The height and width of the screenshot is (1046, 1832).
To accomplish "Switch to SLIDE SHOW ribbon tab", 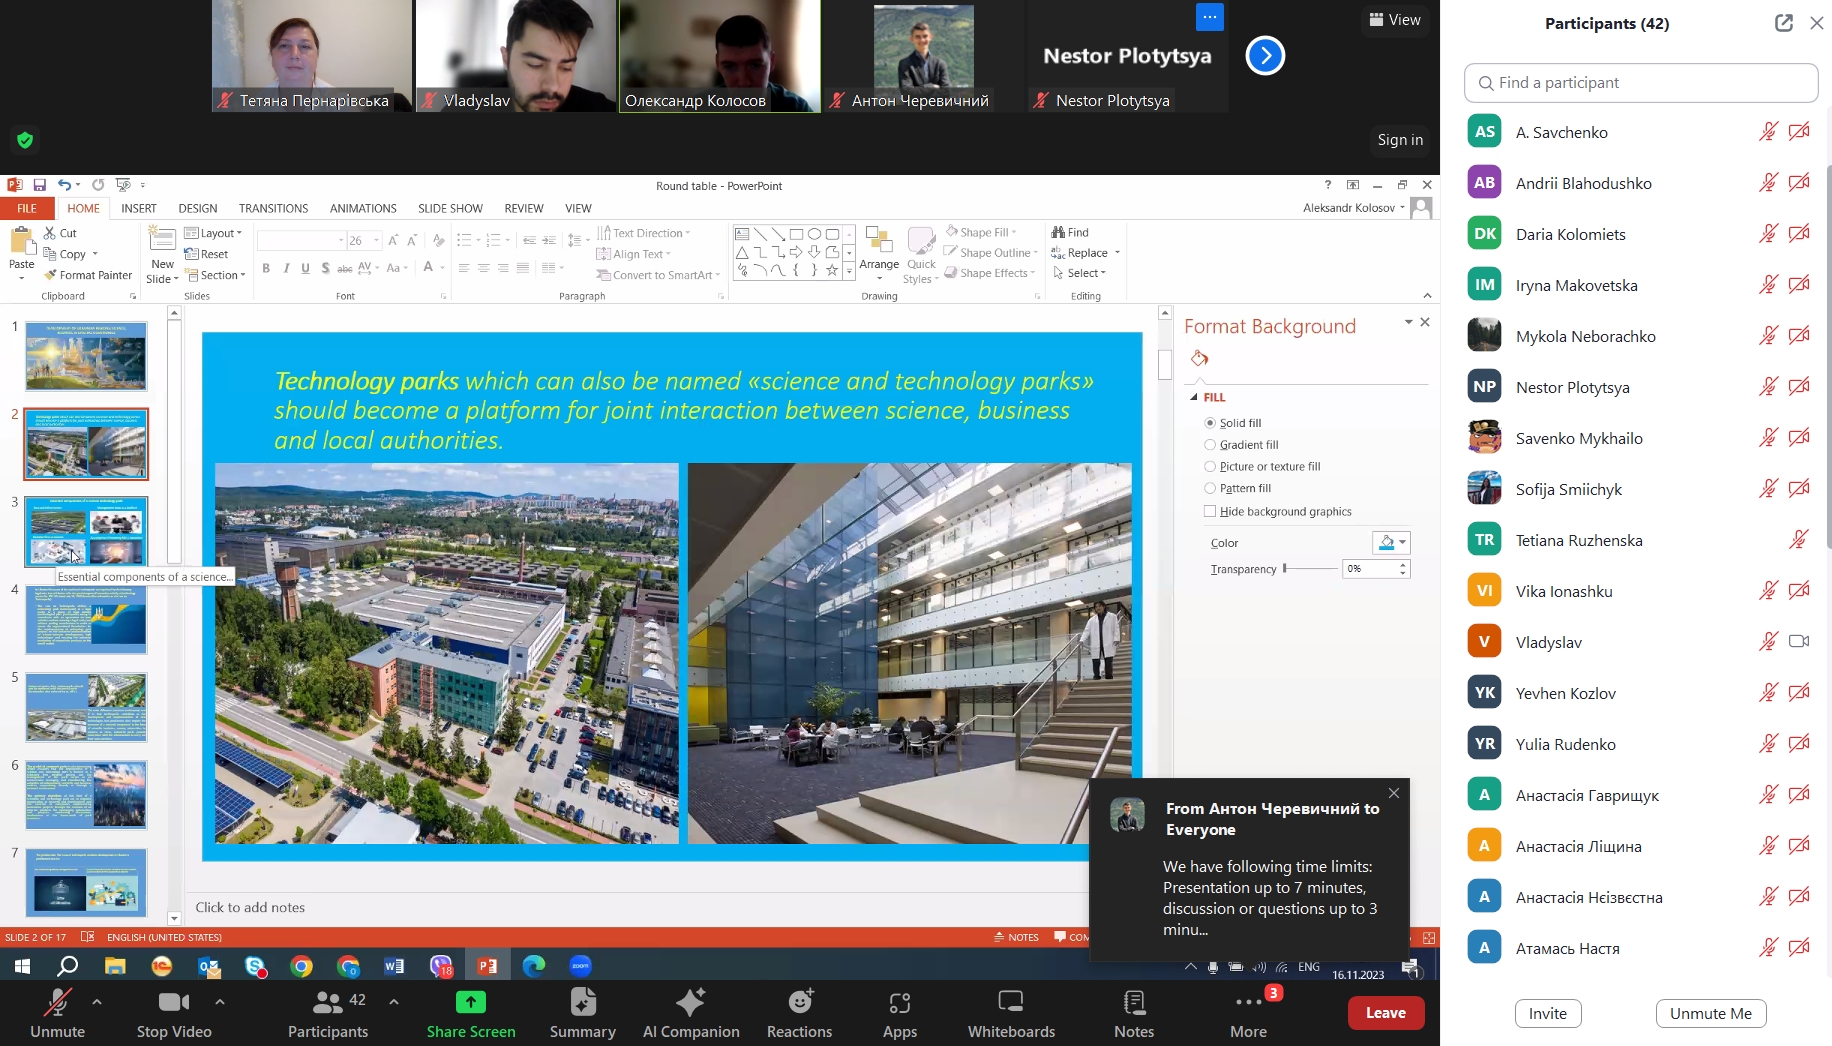I will coord(450,208).
